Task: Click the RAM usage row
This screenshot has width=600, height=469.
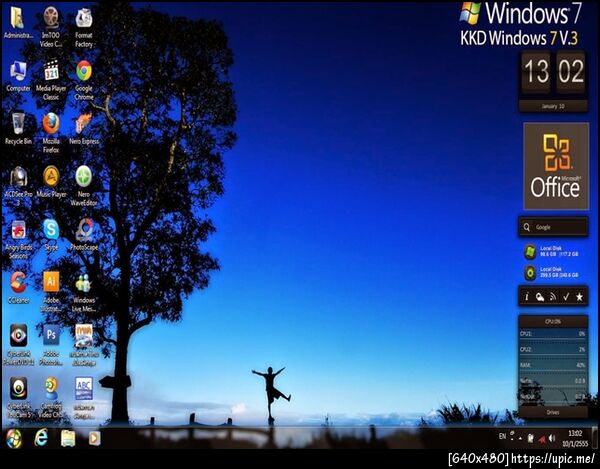Action: click(x=553, y=365)
